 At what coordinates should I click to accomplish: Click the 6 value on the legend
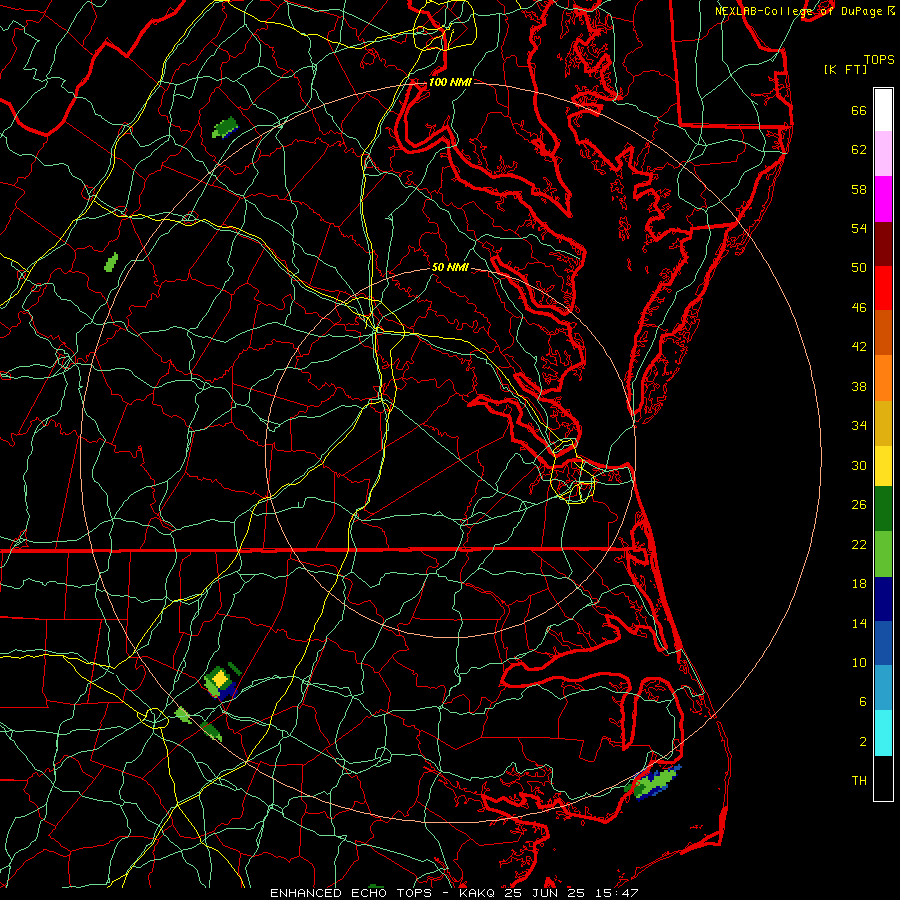(x=863, y=701)
